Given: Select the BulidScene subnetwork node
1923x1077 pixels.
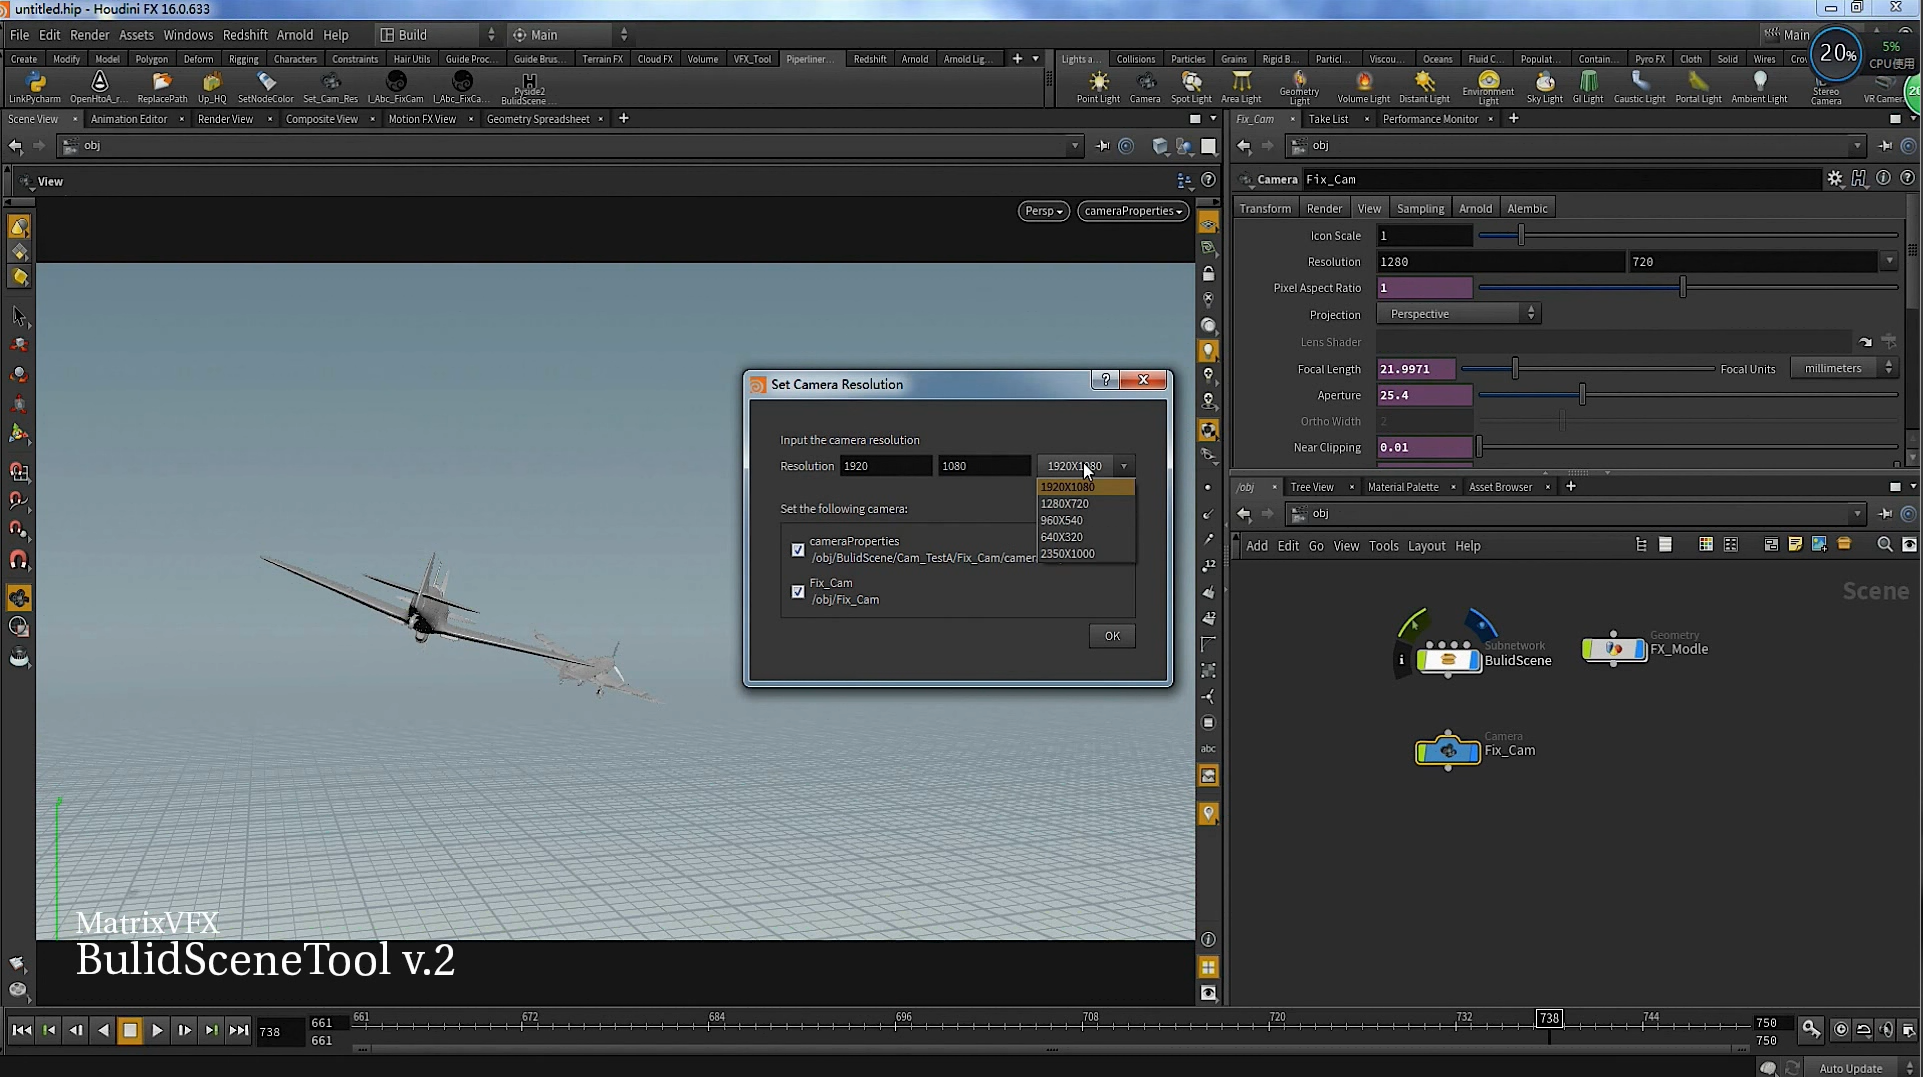Looking at the screenshot, I should click(1448, 659).
